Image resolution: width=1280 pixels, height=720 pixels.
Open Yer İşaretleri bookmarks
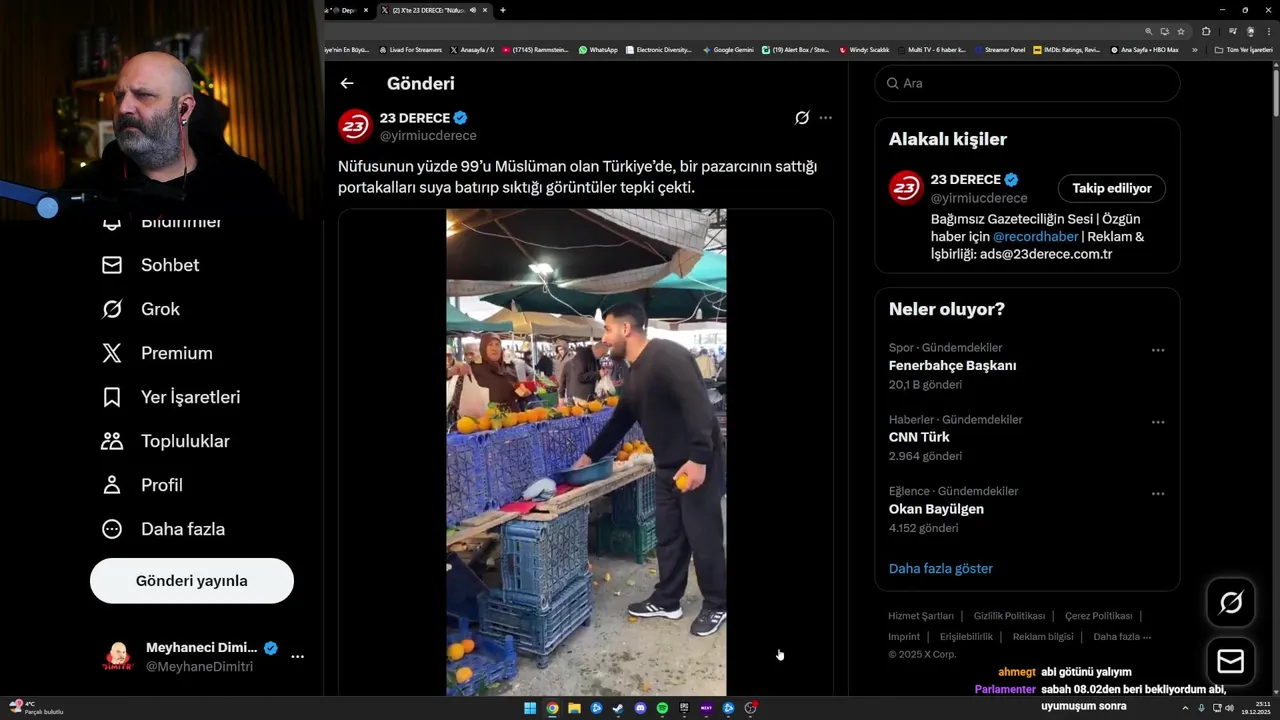click(171, 397)
